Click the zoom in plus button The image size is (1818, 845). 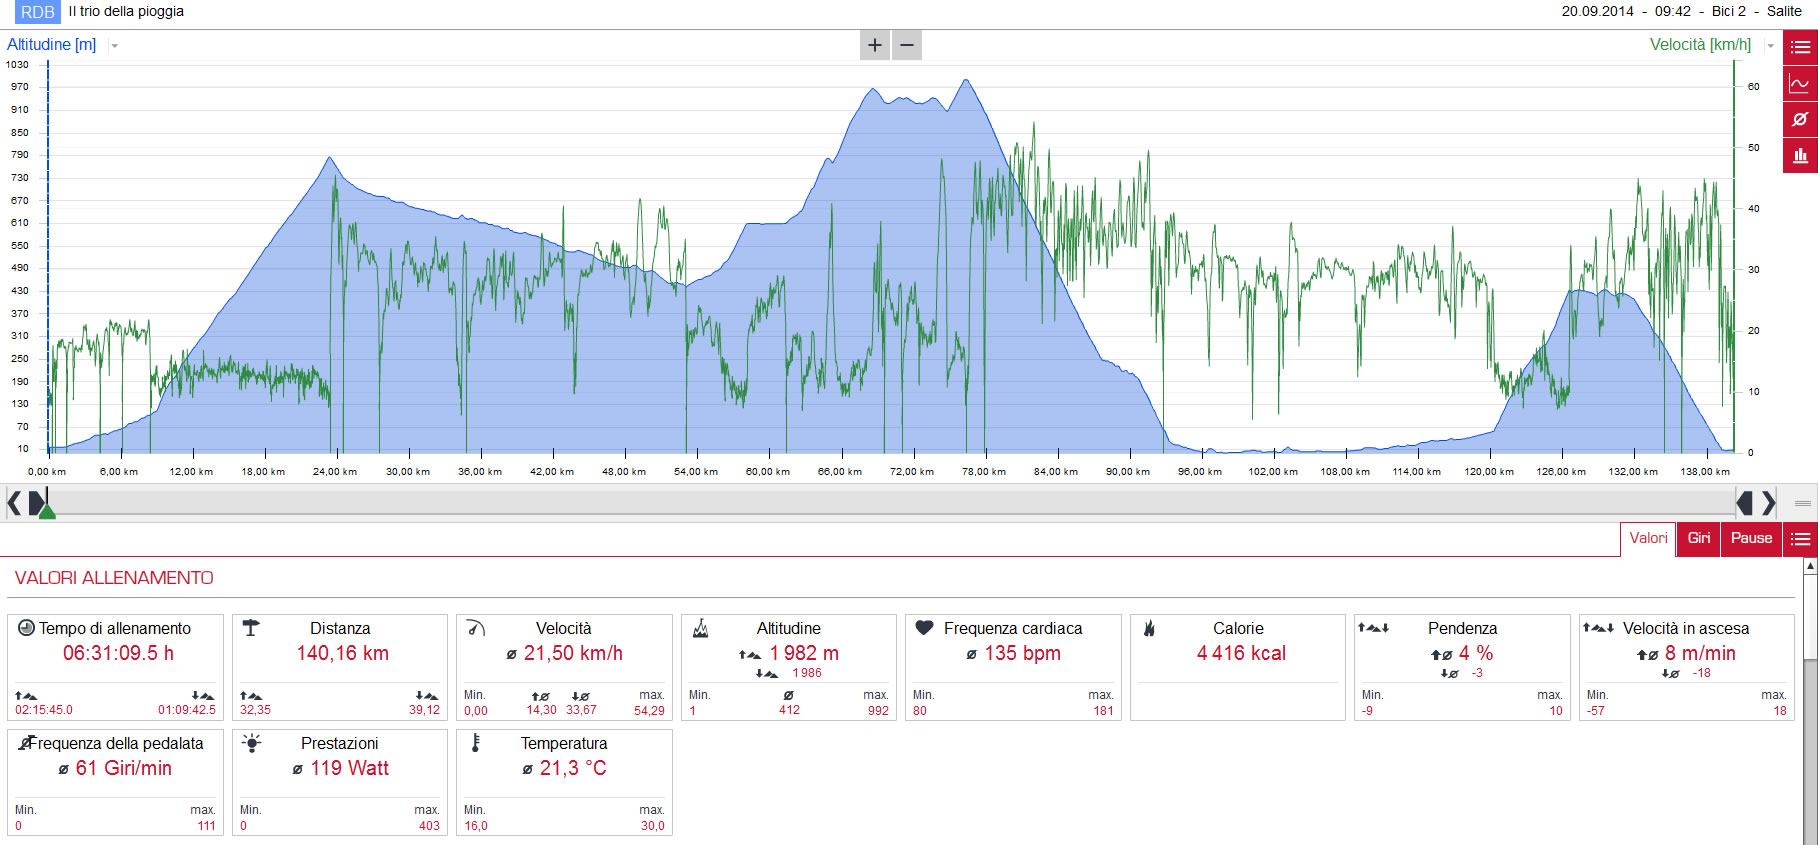click(875, 45)
